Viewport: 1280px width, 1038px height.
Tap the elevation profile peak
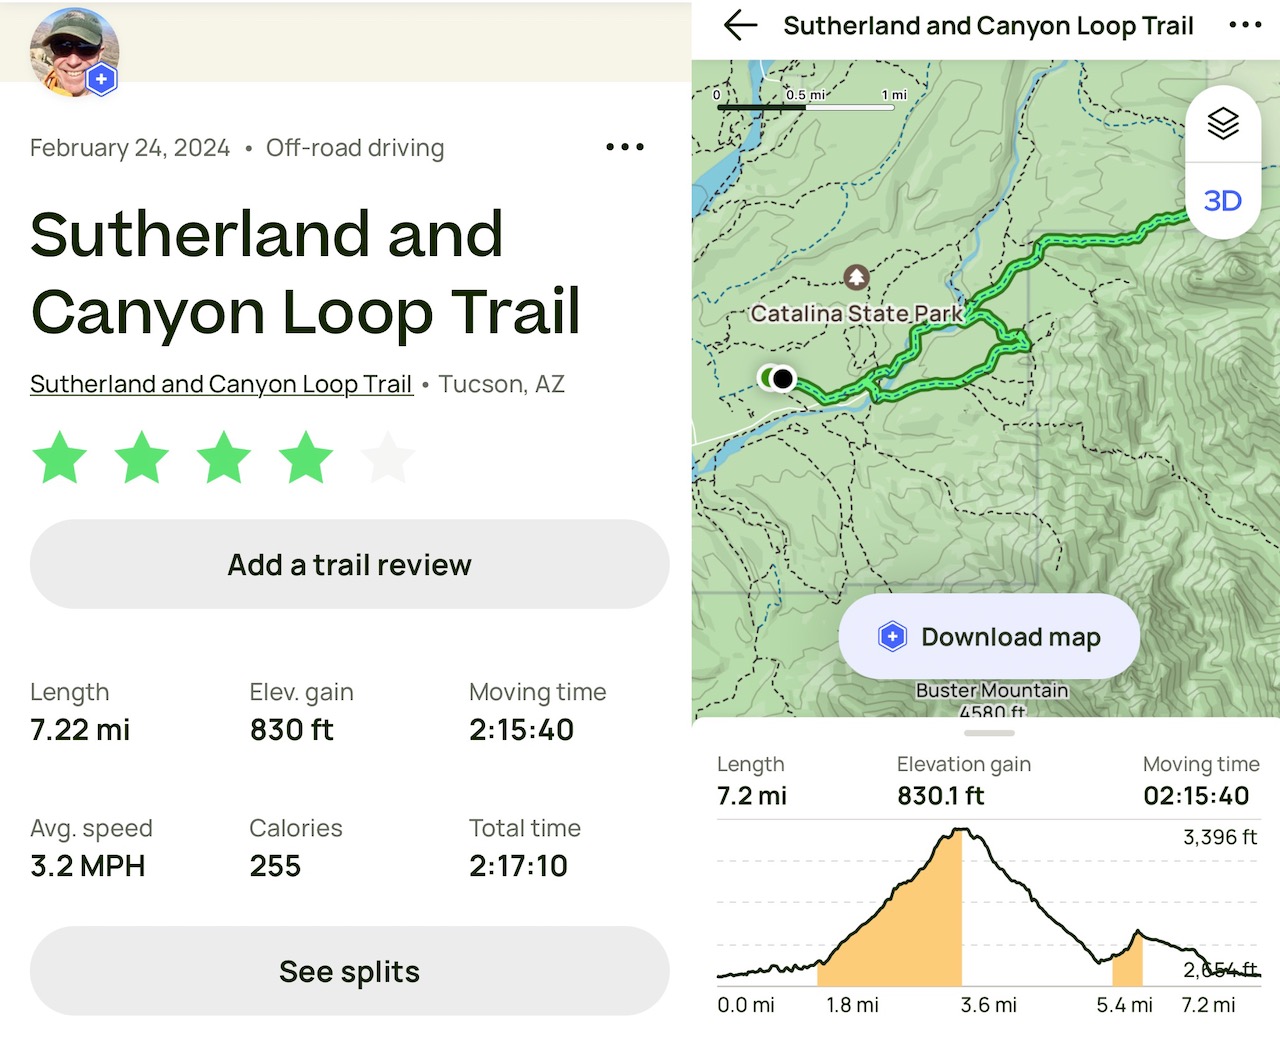(961, 830)
